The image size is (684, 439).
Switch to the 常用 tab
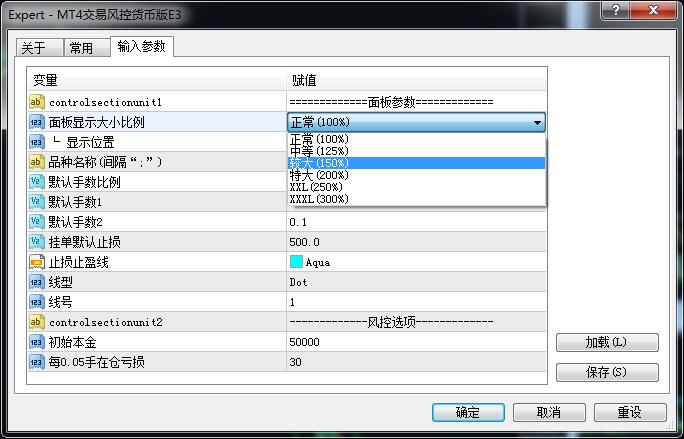pyautogui.click(x=87, y=48)
